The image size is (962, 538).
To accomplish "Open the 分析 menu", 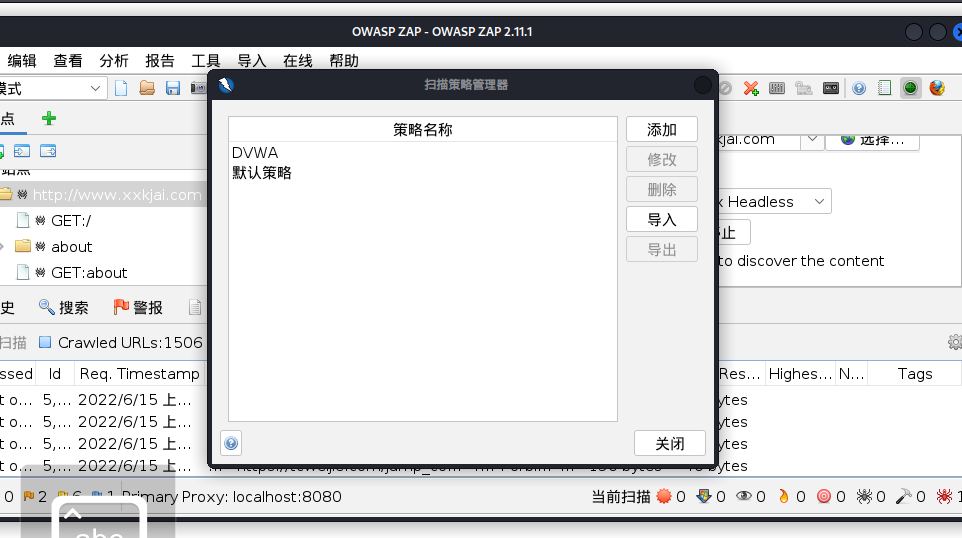I will pos(114,61).
